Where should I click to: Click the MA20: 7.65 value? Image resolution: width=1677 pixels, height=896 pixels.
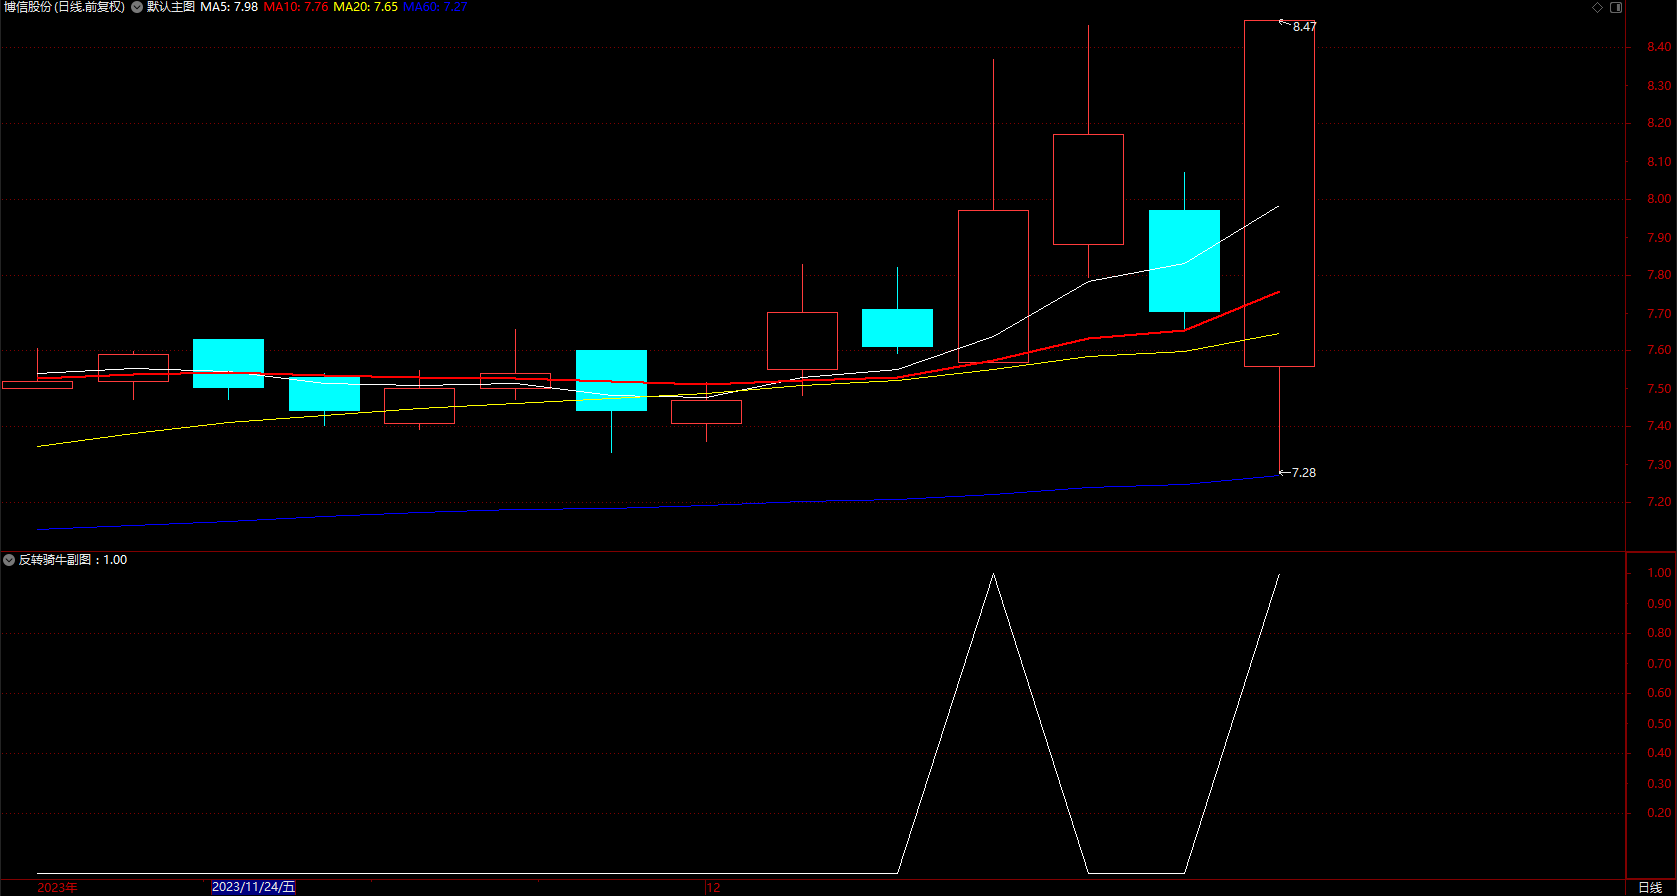(x=366, y=7)
